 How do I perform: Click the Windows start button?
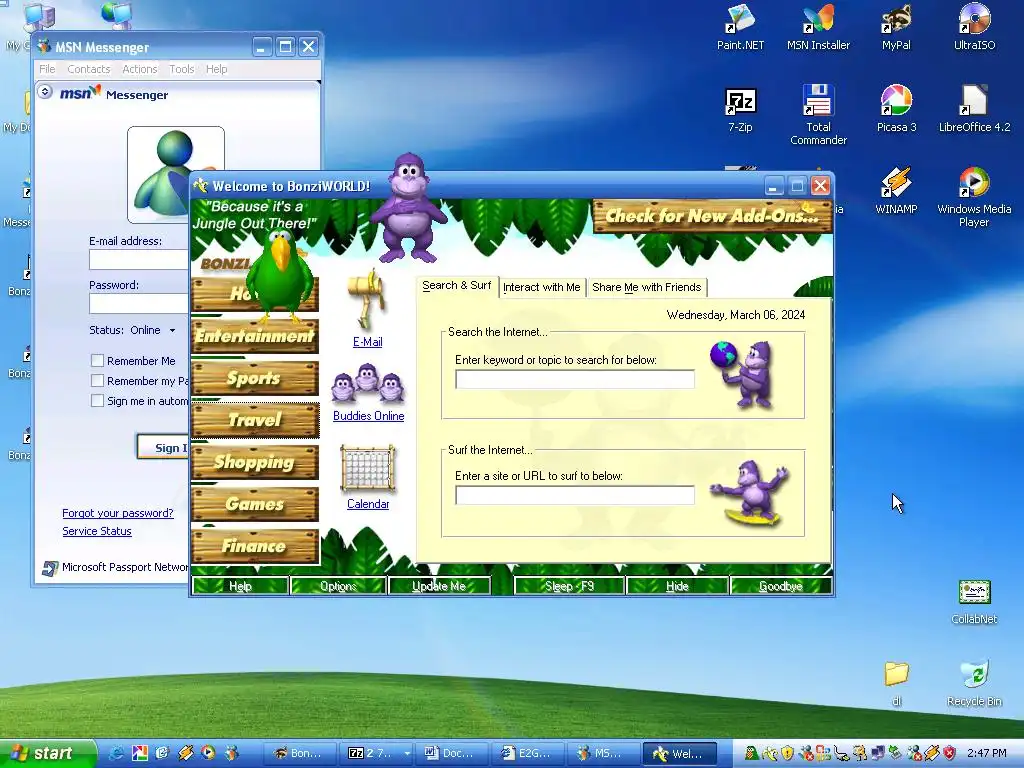[47, 753]
